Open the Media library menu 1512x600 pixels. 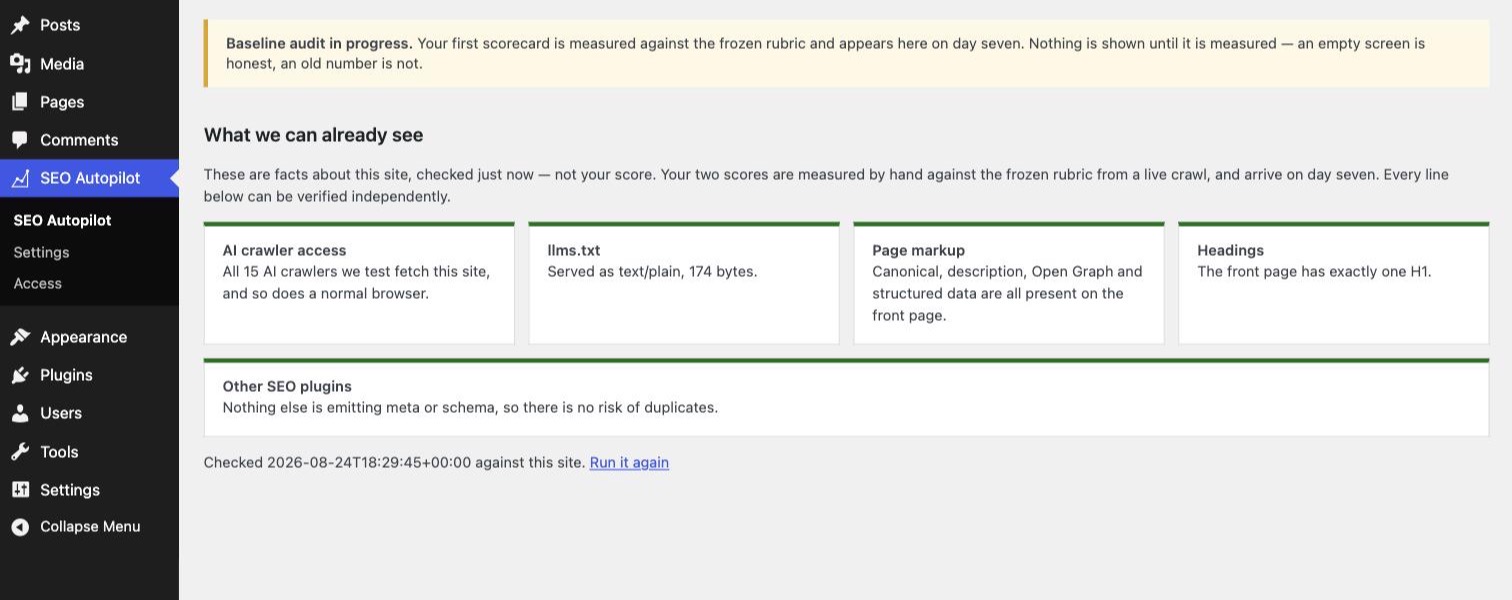coord(89,64)
